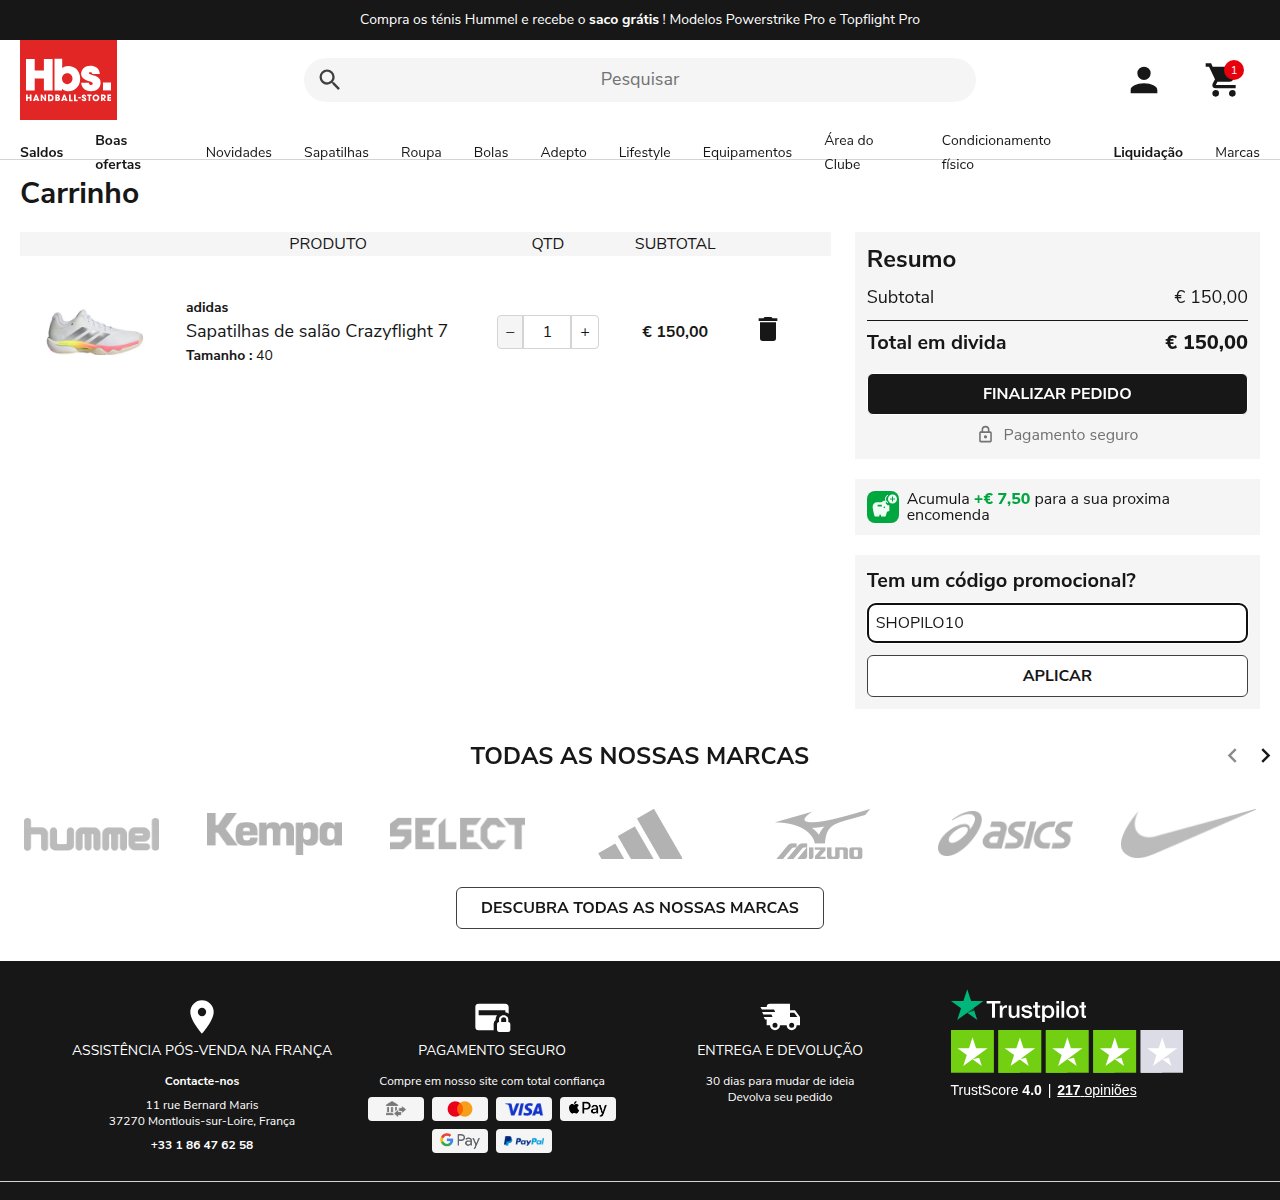Open Sapatilhas de salão Crazyflight 7 link

pyautogui.click(x=317, y=331)
